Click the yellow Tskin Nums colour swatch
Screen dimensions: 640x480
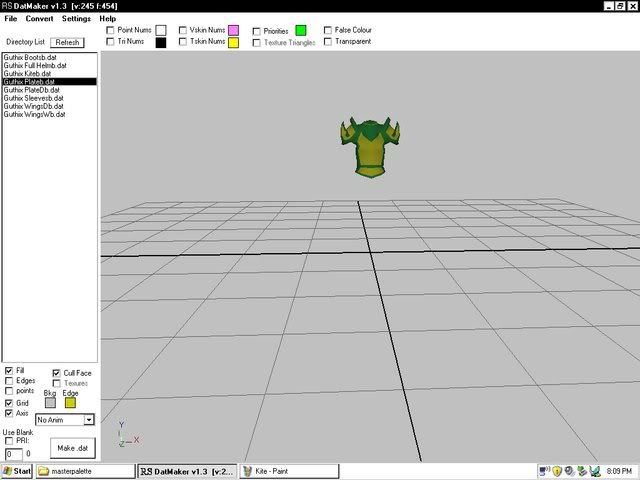tap(233, 42)
